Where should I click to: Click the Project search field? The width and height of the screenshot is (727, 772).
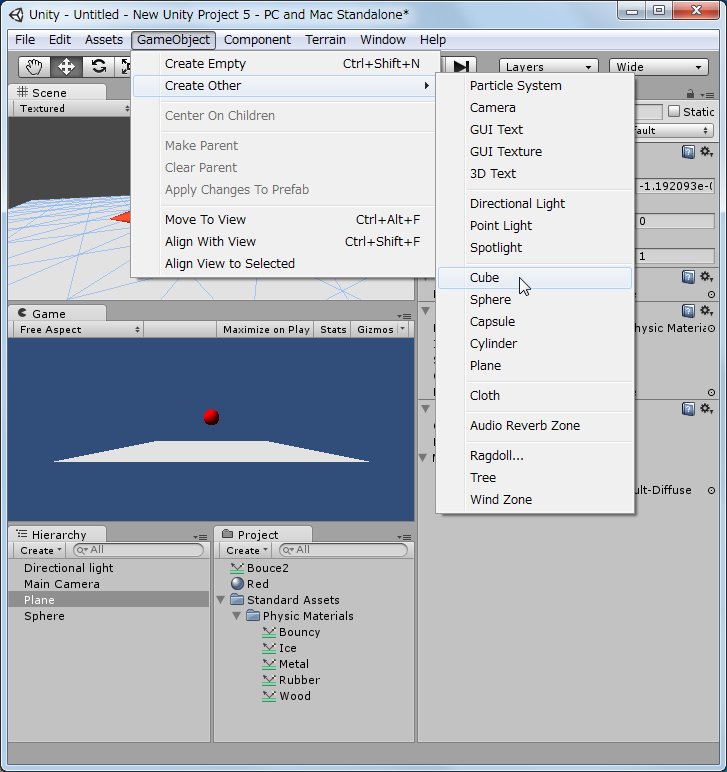pyautogui.click(x=344, y=550)
